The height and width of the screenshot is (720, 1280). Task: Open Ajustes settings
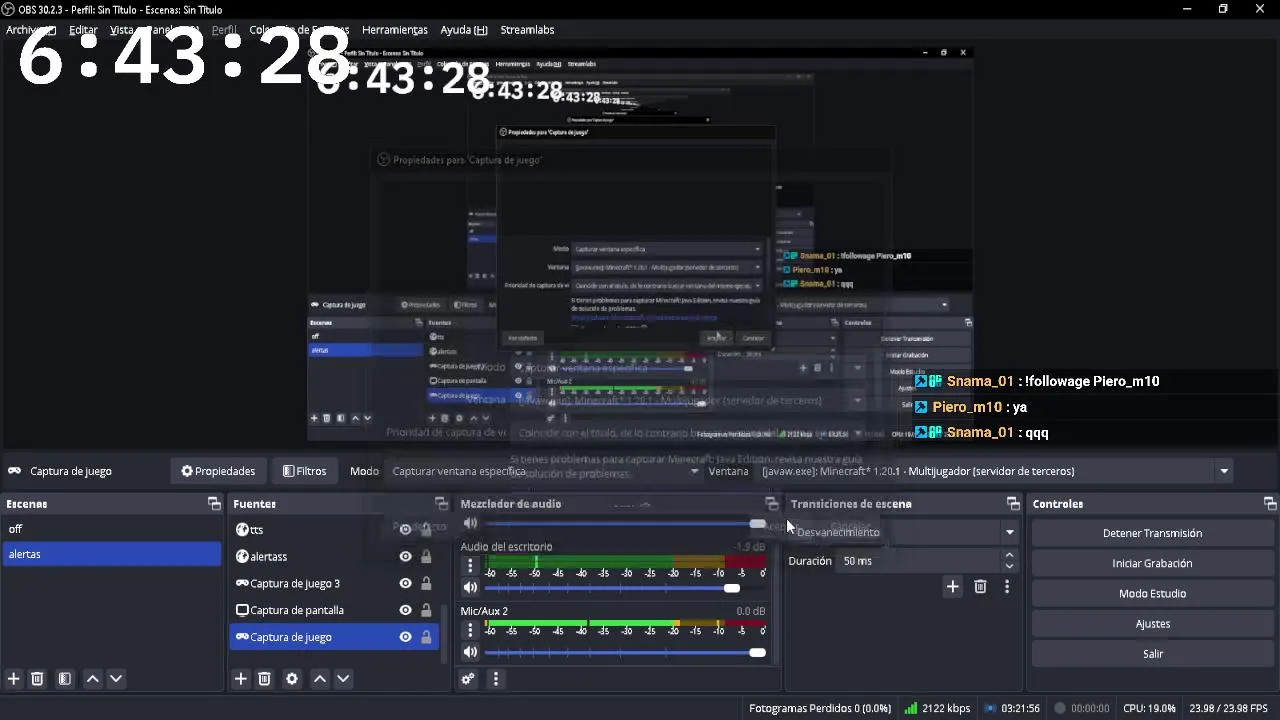1153,623
